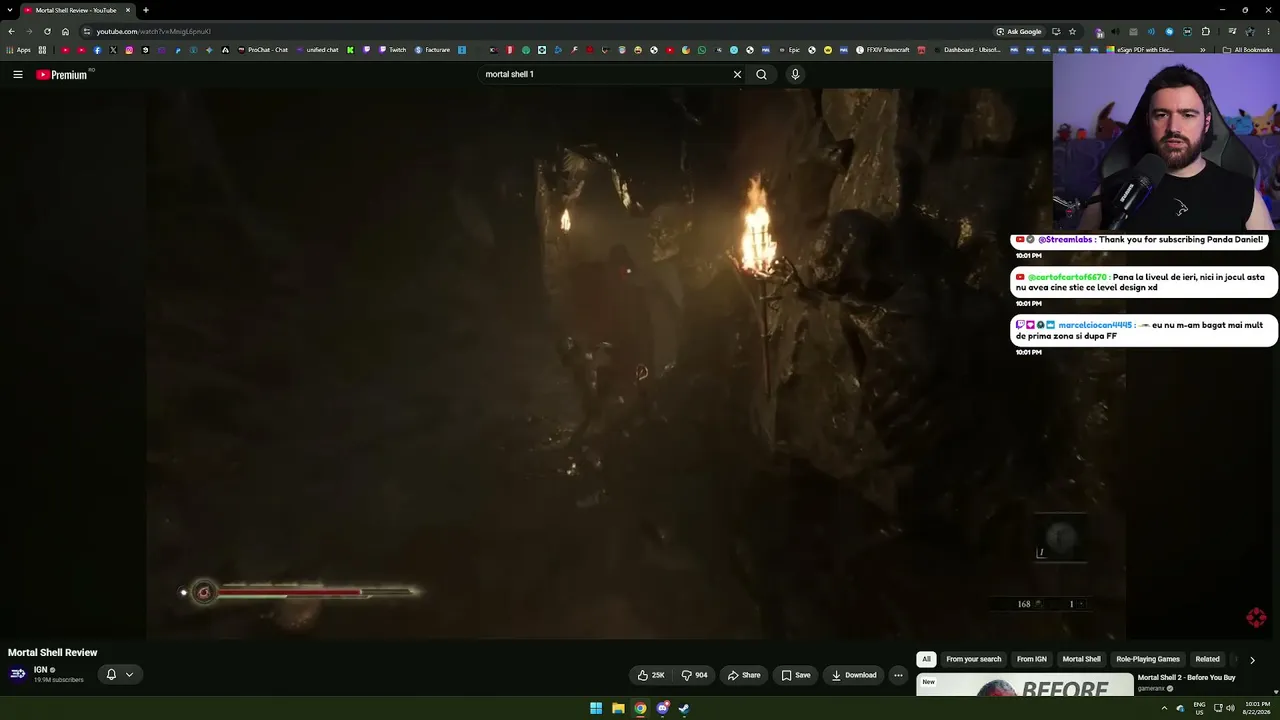This screenshot has width=1280, height=720.
Task: Clear the YouTube search query
Action: coord(737,74)
